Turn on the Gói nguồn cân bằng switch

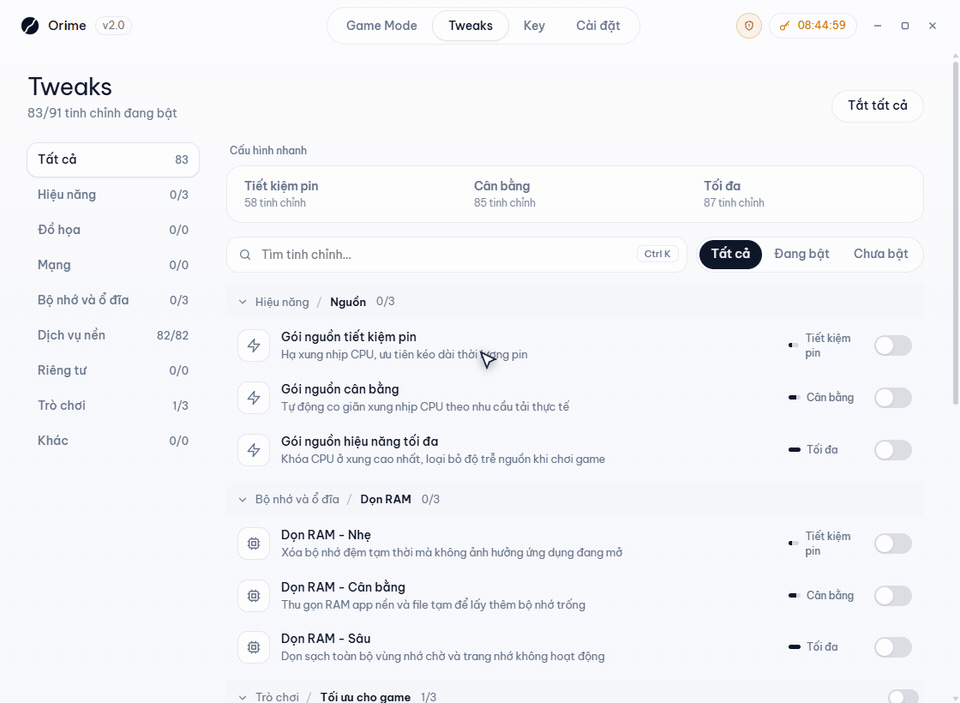[893, 398]
